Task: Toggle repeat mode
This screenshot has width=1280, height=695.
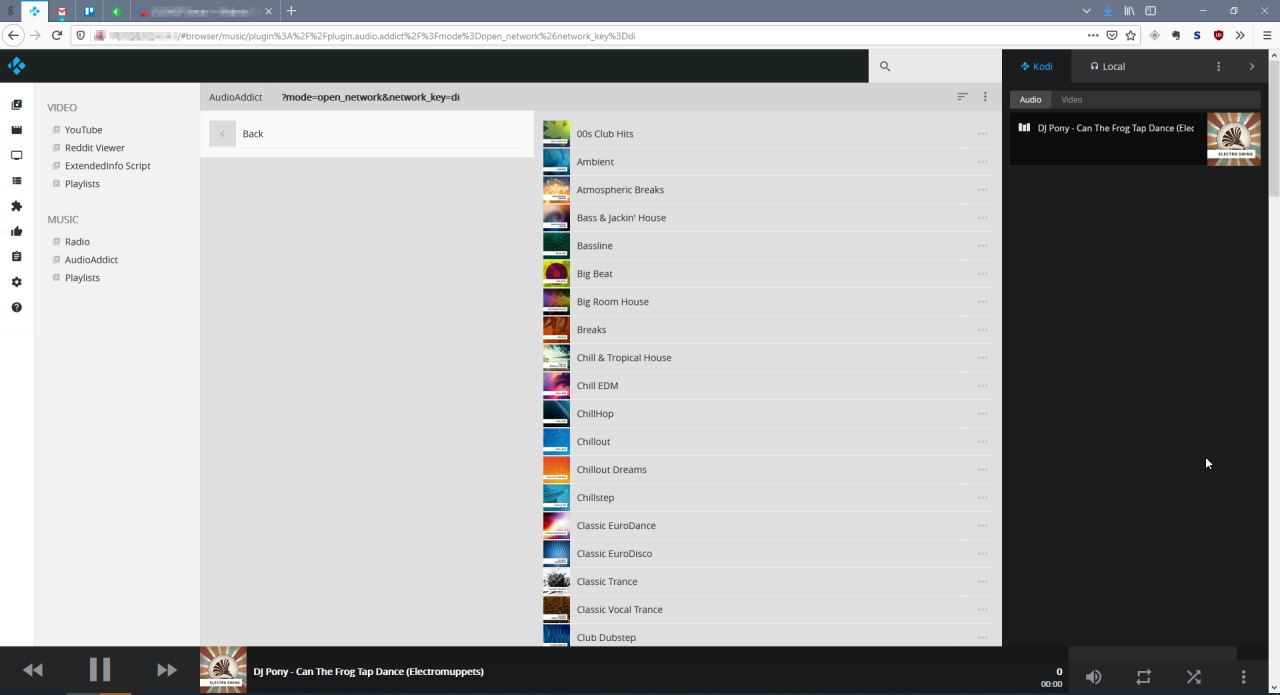Action: 1144,677
